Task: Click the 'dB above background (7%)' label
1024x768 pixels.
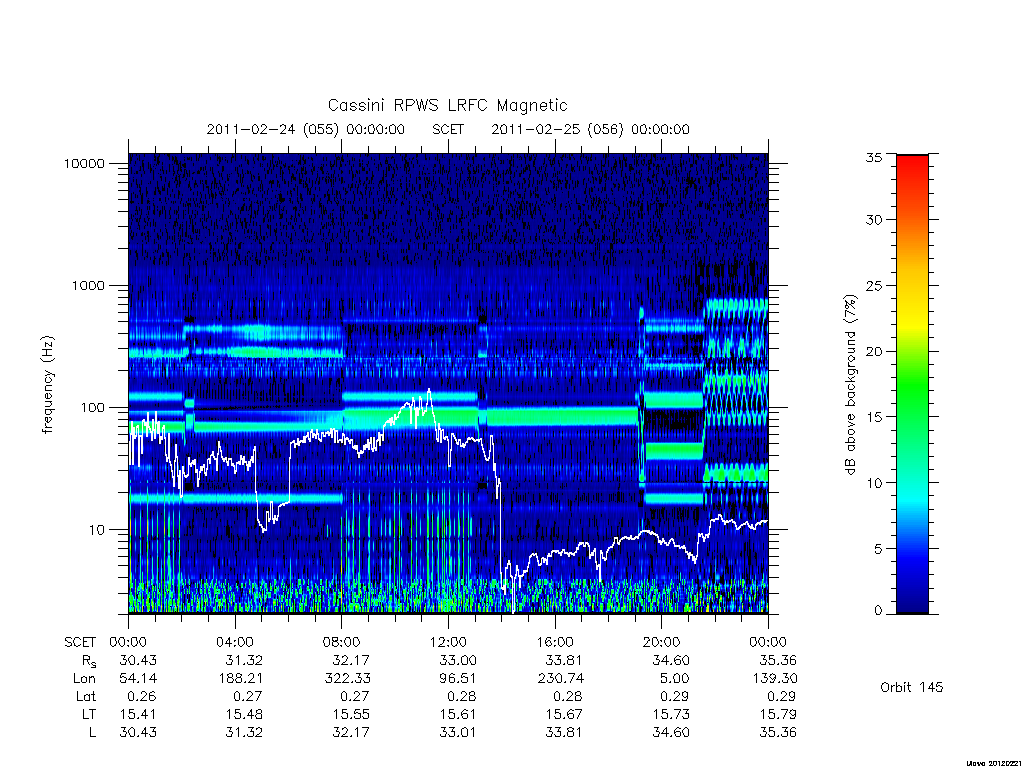Action: pyautogui.click(x=850, y=385)
